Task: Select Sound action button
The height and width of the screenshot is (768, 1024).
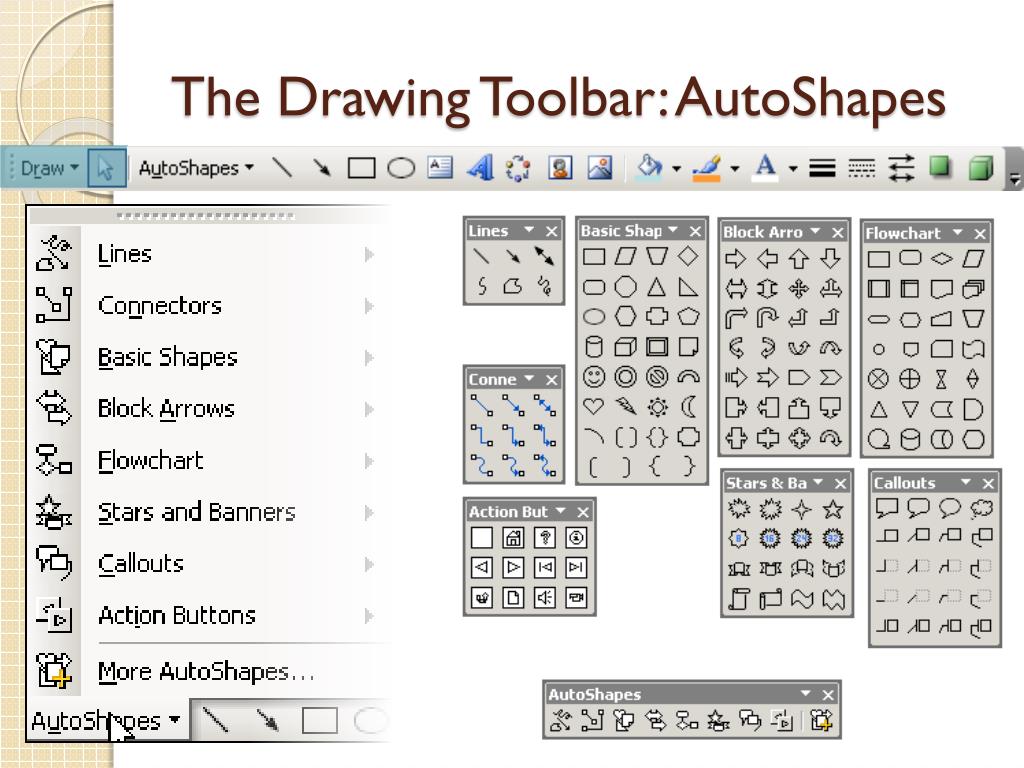Action: [x=544, y=597]
